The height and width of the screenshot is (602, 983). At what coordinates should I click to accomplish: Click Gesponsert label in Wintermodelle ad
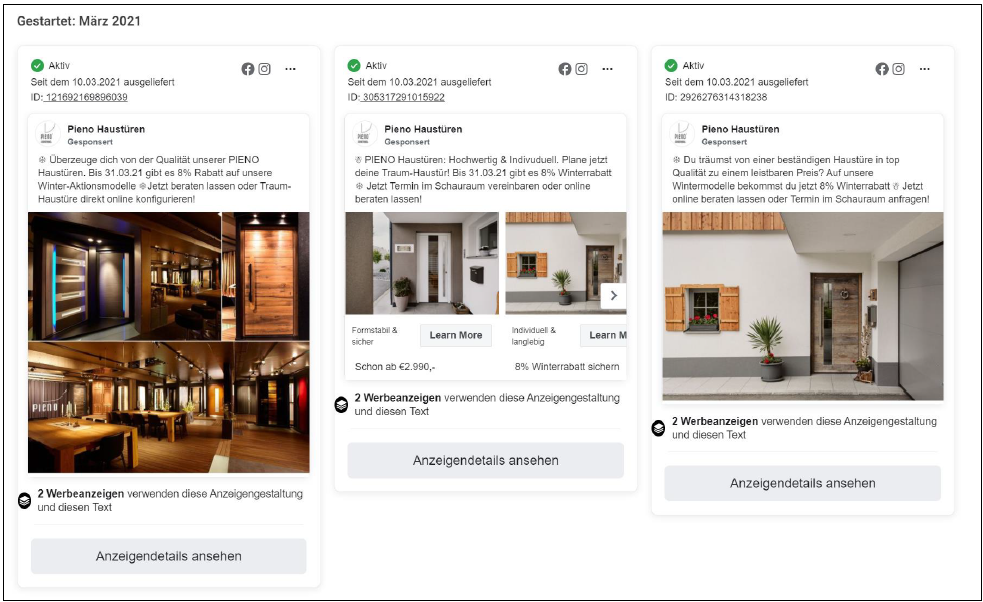724,142
